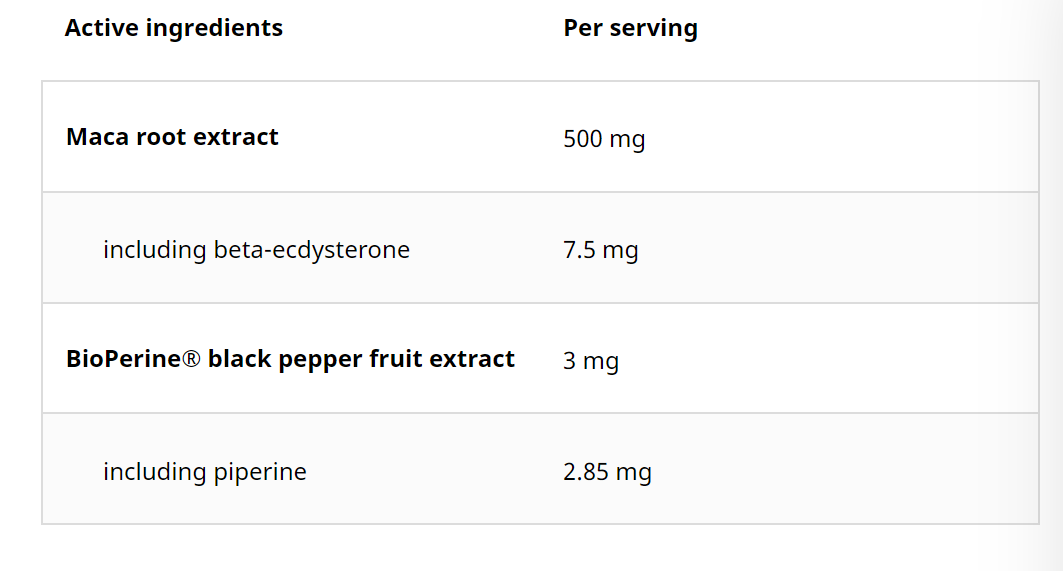Click the 7.5 mg value
This screenshot has width=1063, height=571.
click(x=601, y=250)
